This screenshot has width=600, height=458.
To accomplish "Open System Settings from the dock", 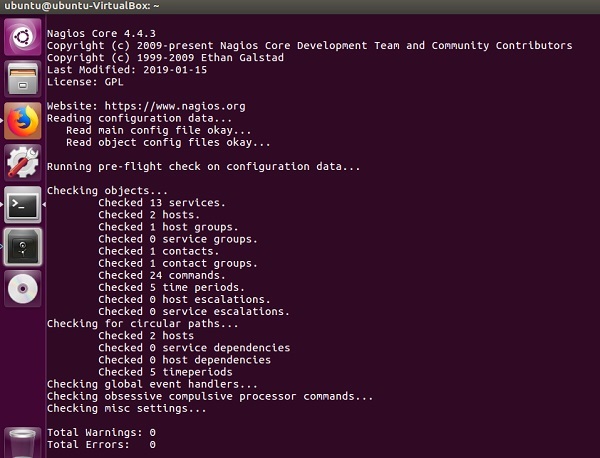I will click(x=22, y=162).
